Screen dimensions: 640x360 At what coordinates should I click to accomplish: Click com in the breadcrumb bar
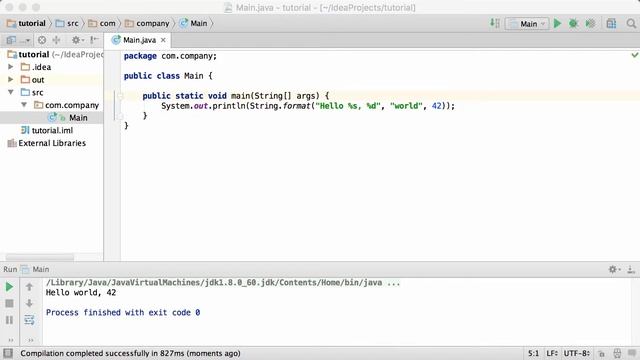click(x=102, y=23)
